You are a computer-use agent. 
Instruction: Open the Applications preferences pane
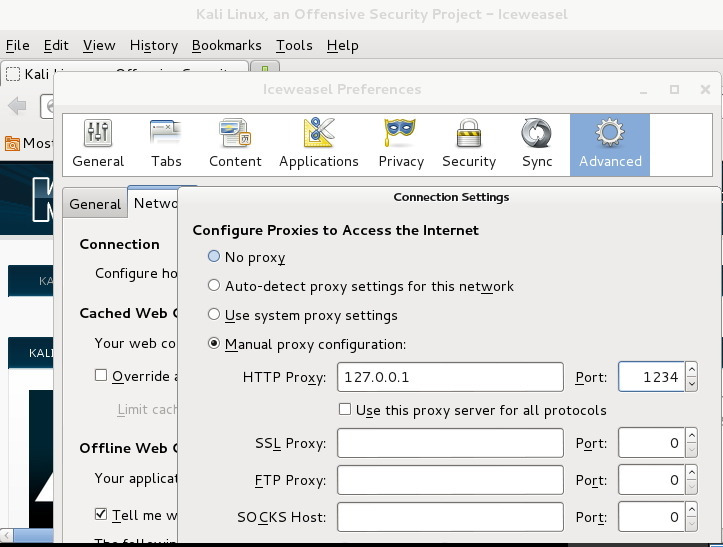pyautogui.click(x=319, y=144)
